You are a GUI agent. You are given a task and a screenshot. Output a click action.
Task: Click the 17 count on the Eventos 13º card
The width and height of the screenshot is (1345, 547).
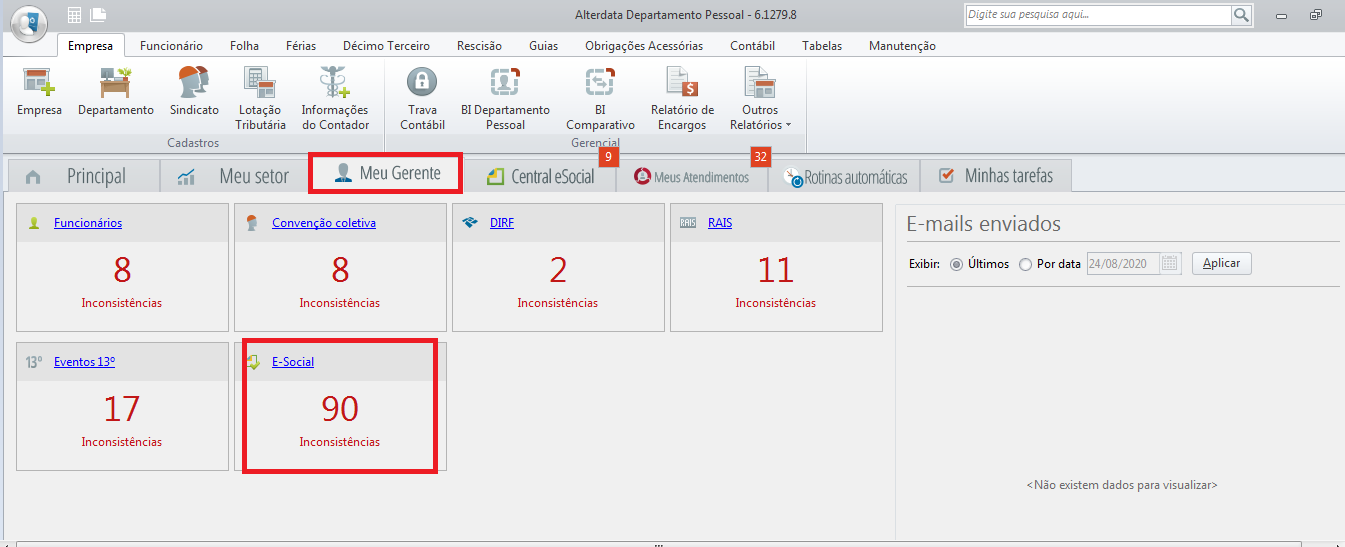point(122,409)
